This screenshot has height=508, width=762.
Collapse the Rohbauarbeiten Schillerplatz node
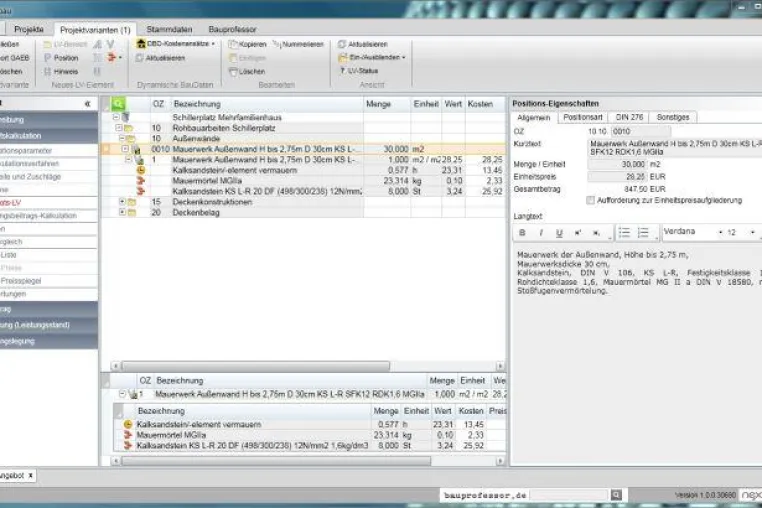click(x=119, y=127)
